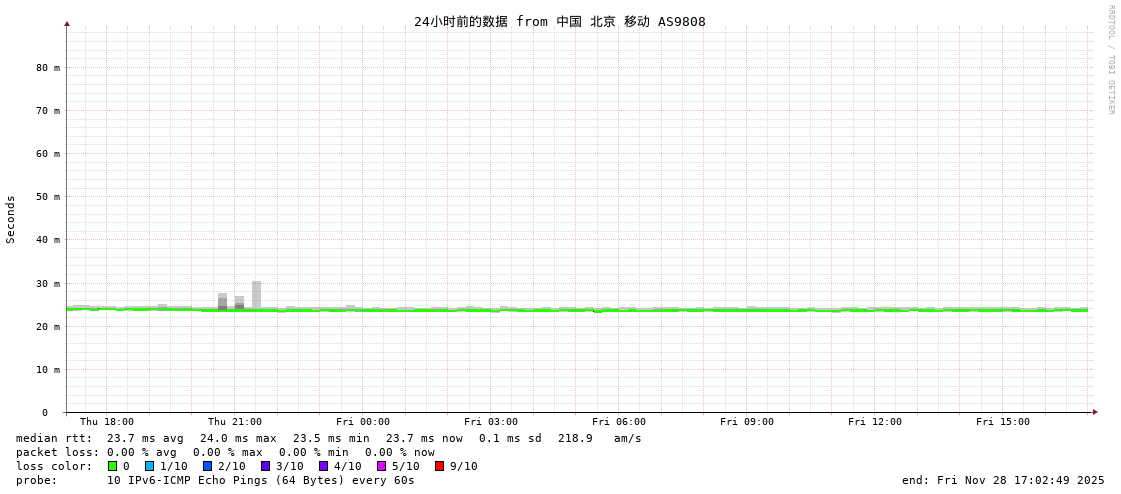Viewport: 1121px width, 494px height.
Task: Click the tallest gray latency spike near Thu 21:00
Action: [x=256, y=294]
